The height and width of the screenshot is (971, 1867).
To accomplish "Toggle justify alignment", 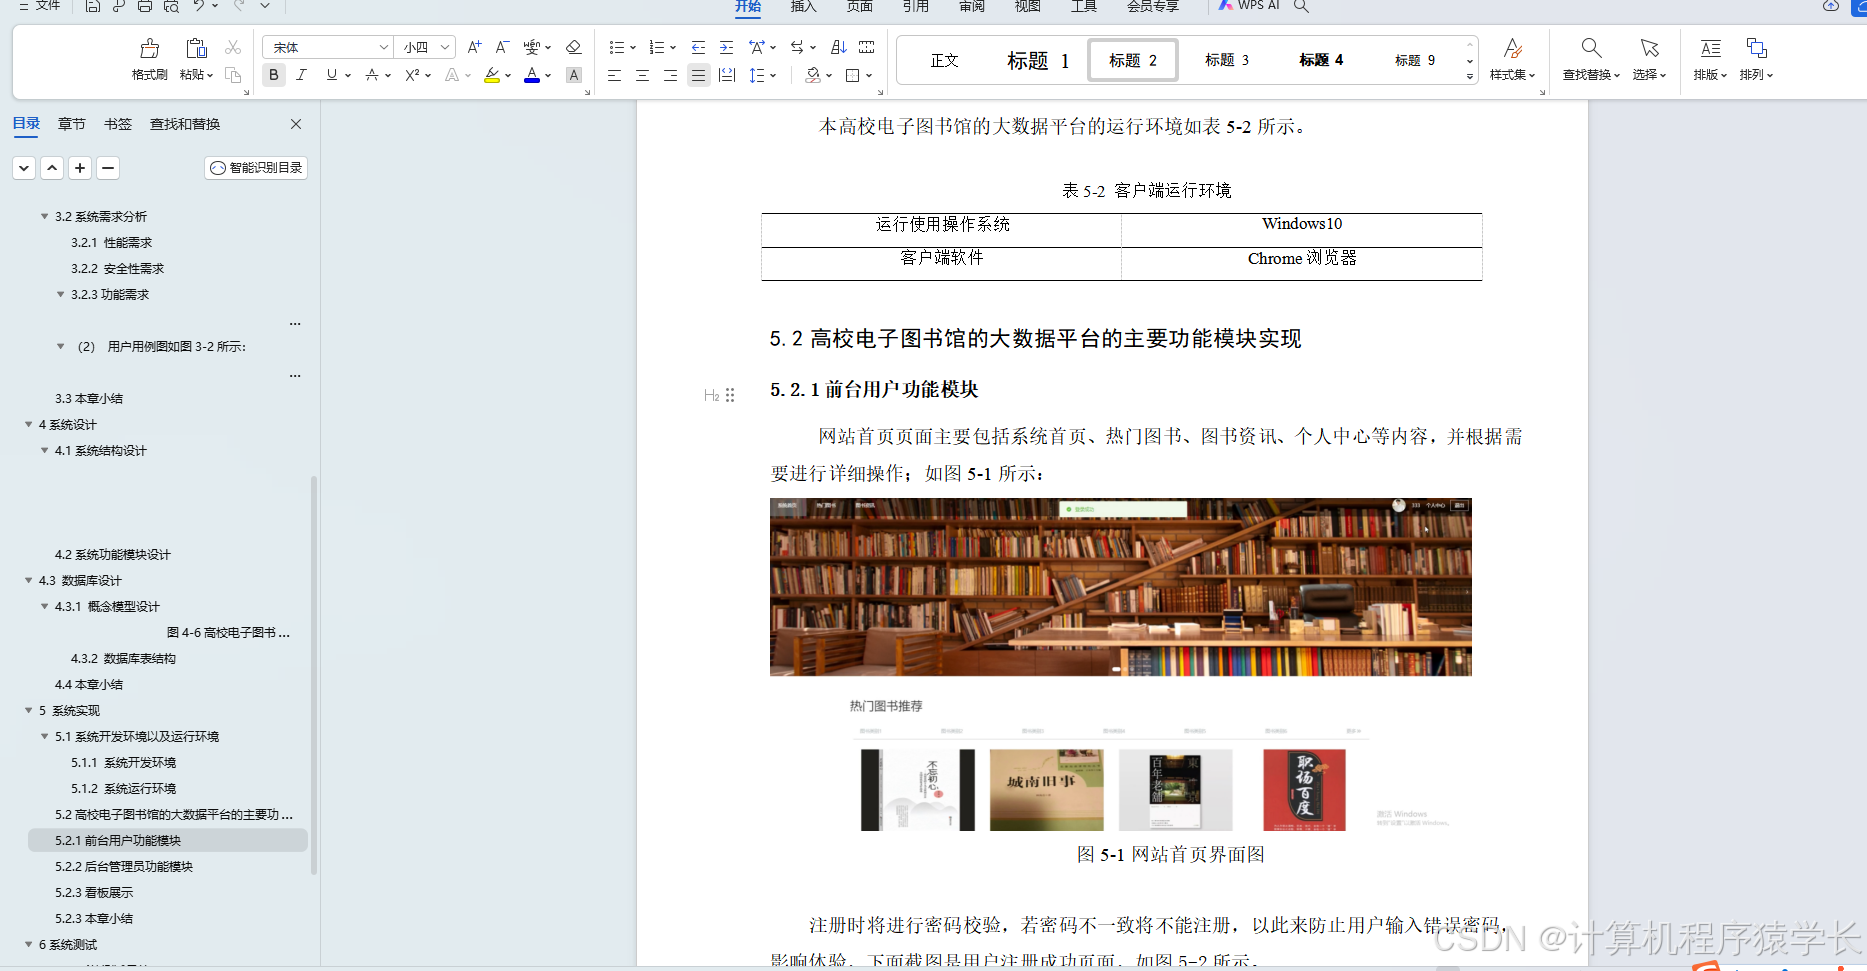I will (x=698, y=75).
